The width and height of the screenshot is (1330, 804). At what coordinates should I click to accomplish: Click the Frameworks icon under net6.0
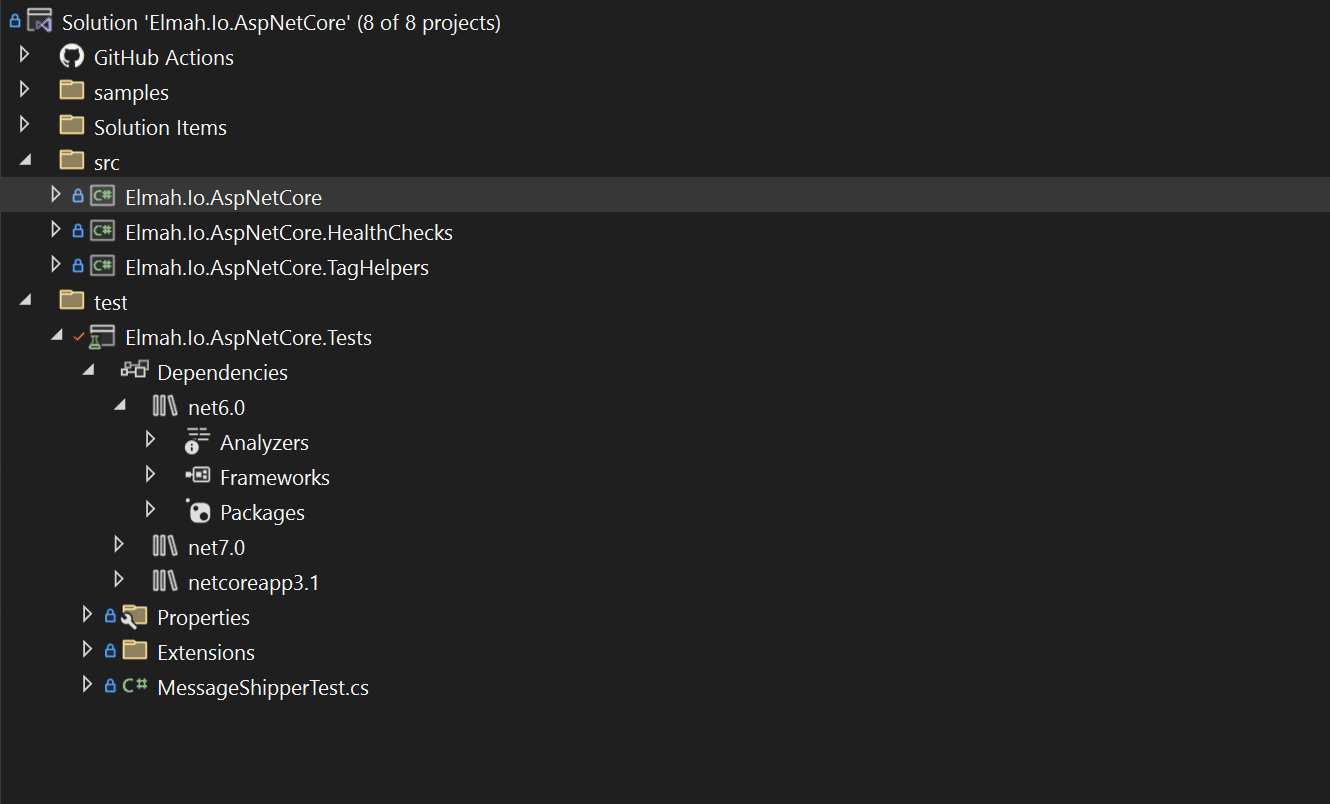click(198, 477)
